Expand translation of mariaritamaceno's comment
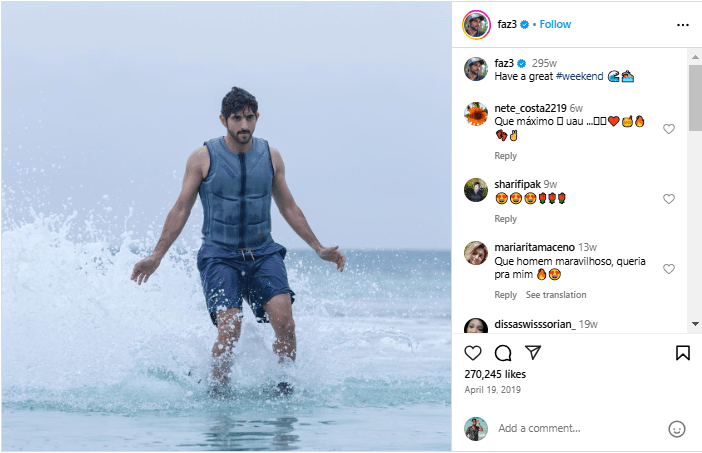This screenshot has height=453, width=702. (x=556, y=295)
